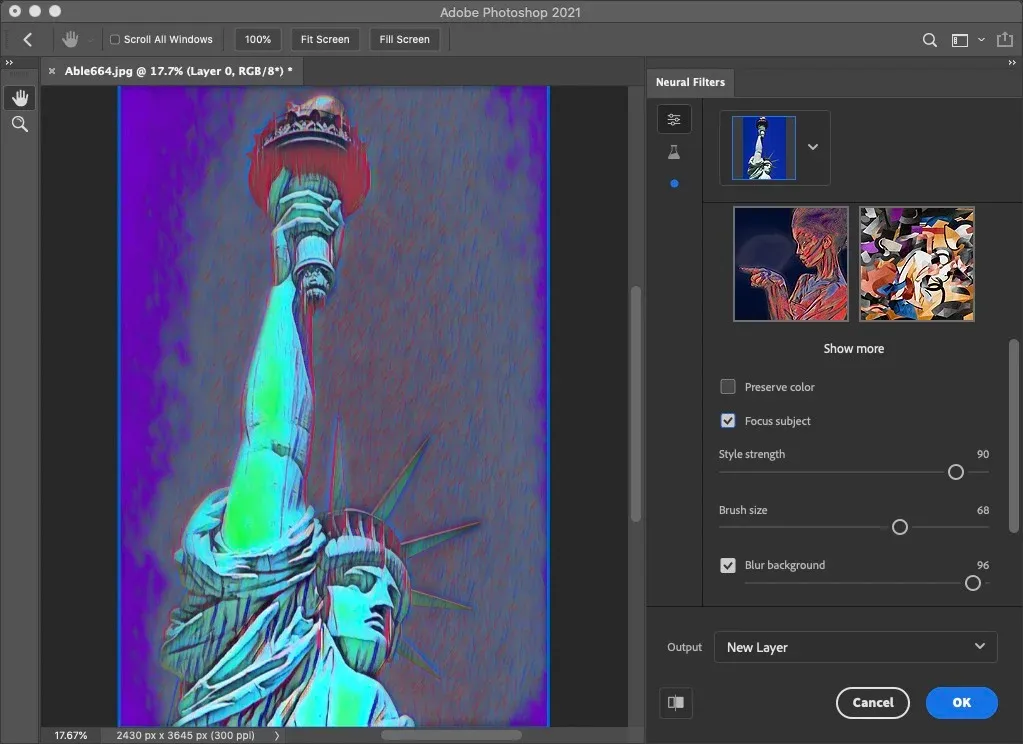Select the Zoom tool in left toolbar
The height and width of the screenshot is (744, 1023).
coord(20,124)
